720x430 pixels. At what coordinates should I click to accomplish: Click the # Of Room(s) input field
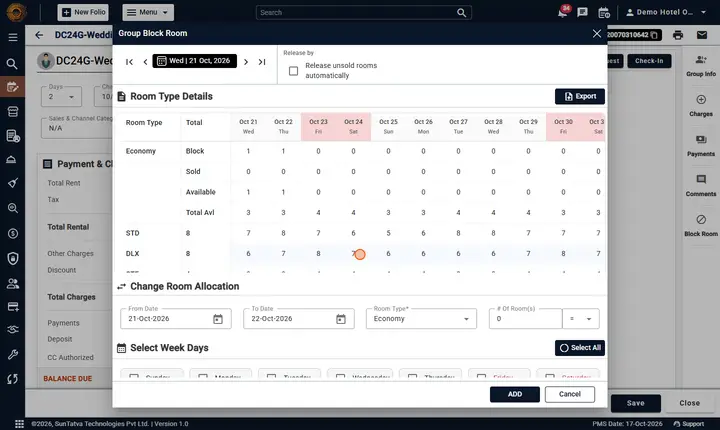click(x=526, y=319)
